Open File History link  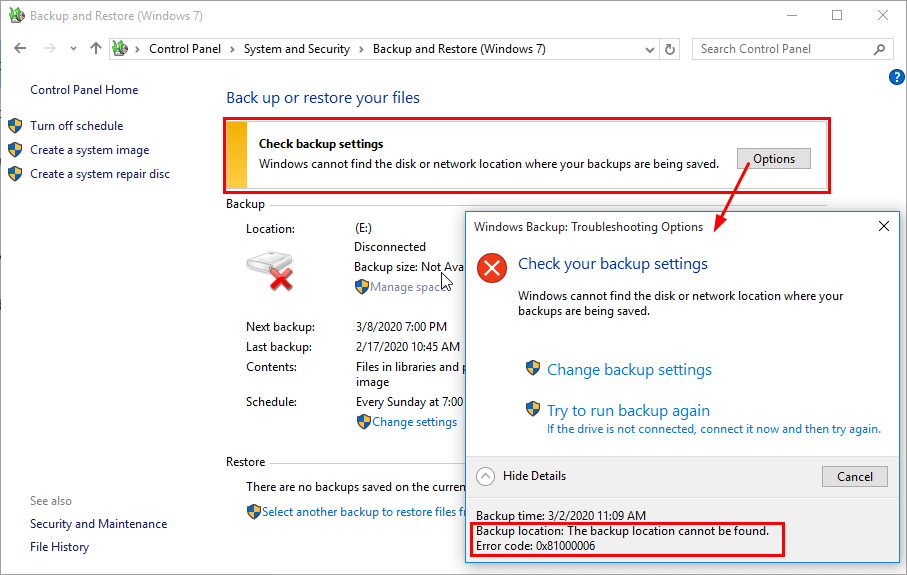(x=60, y=547)
